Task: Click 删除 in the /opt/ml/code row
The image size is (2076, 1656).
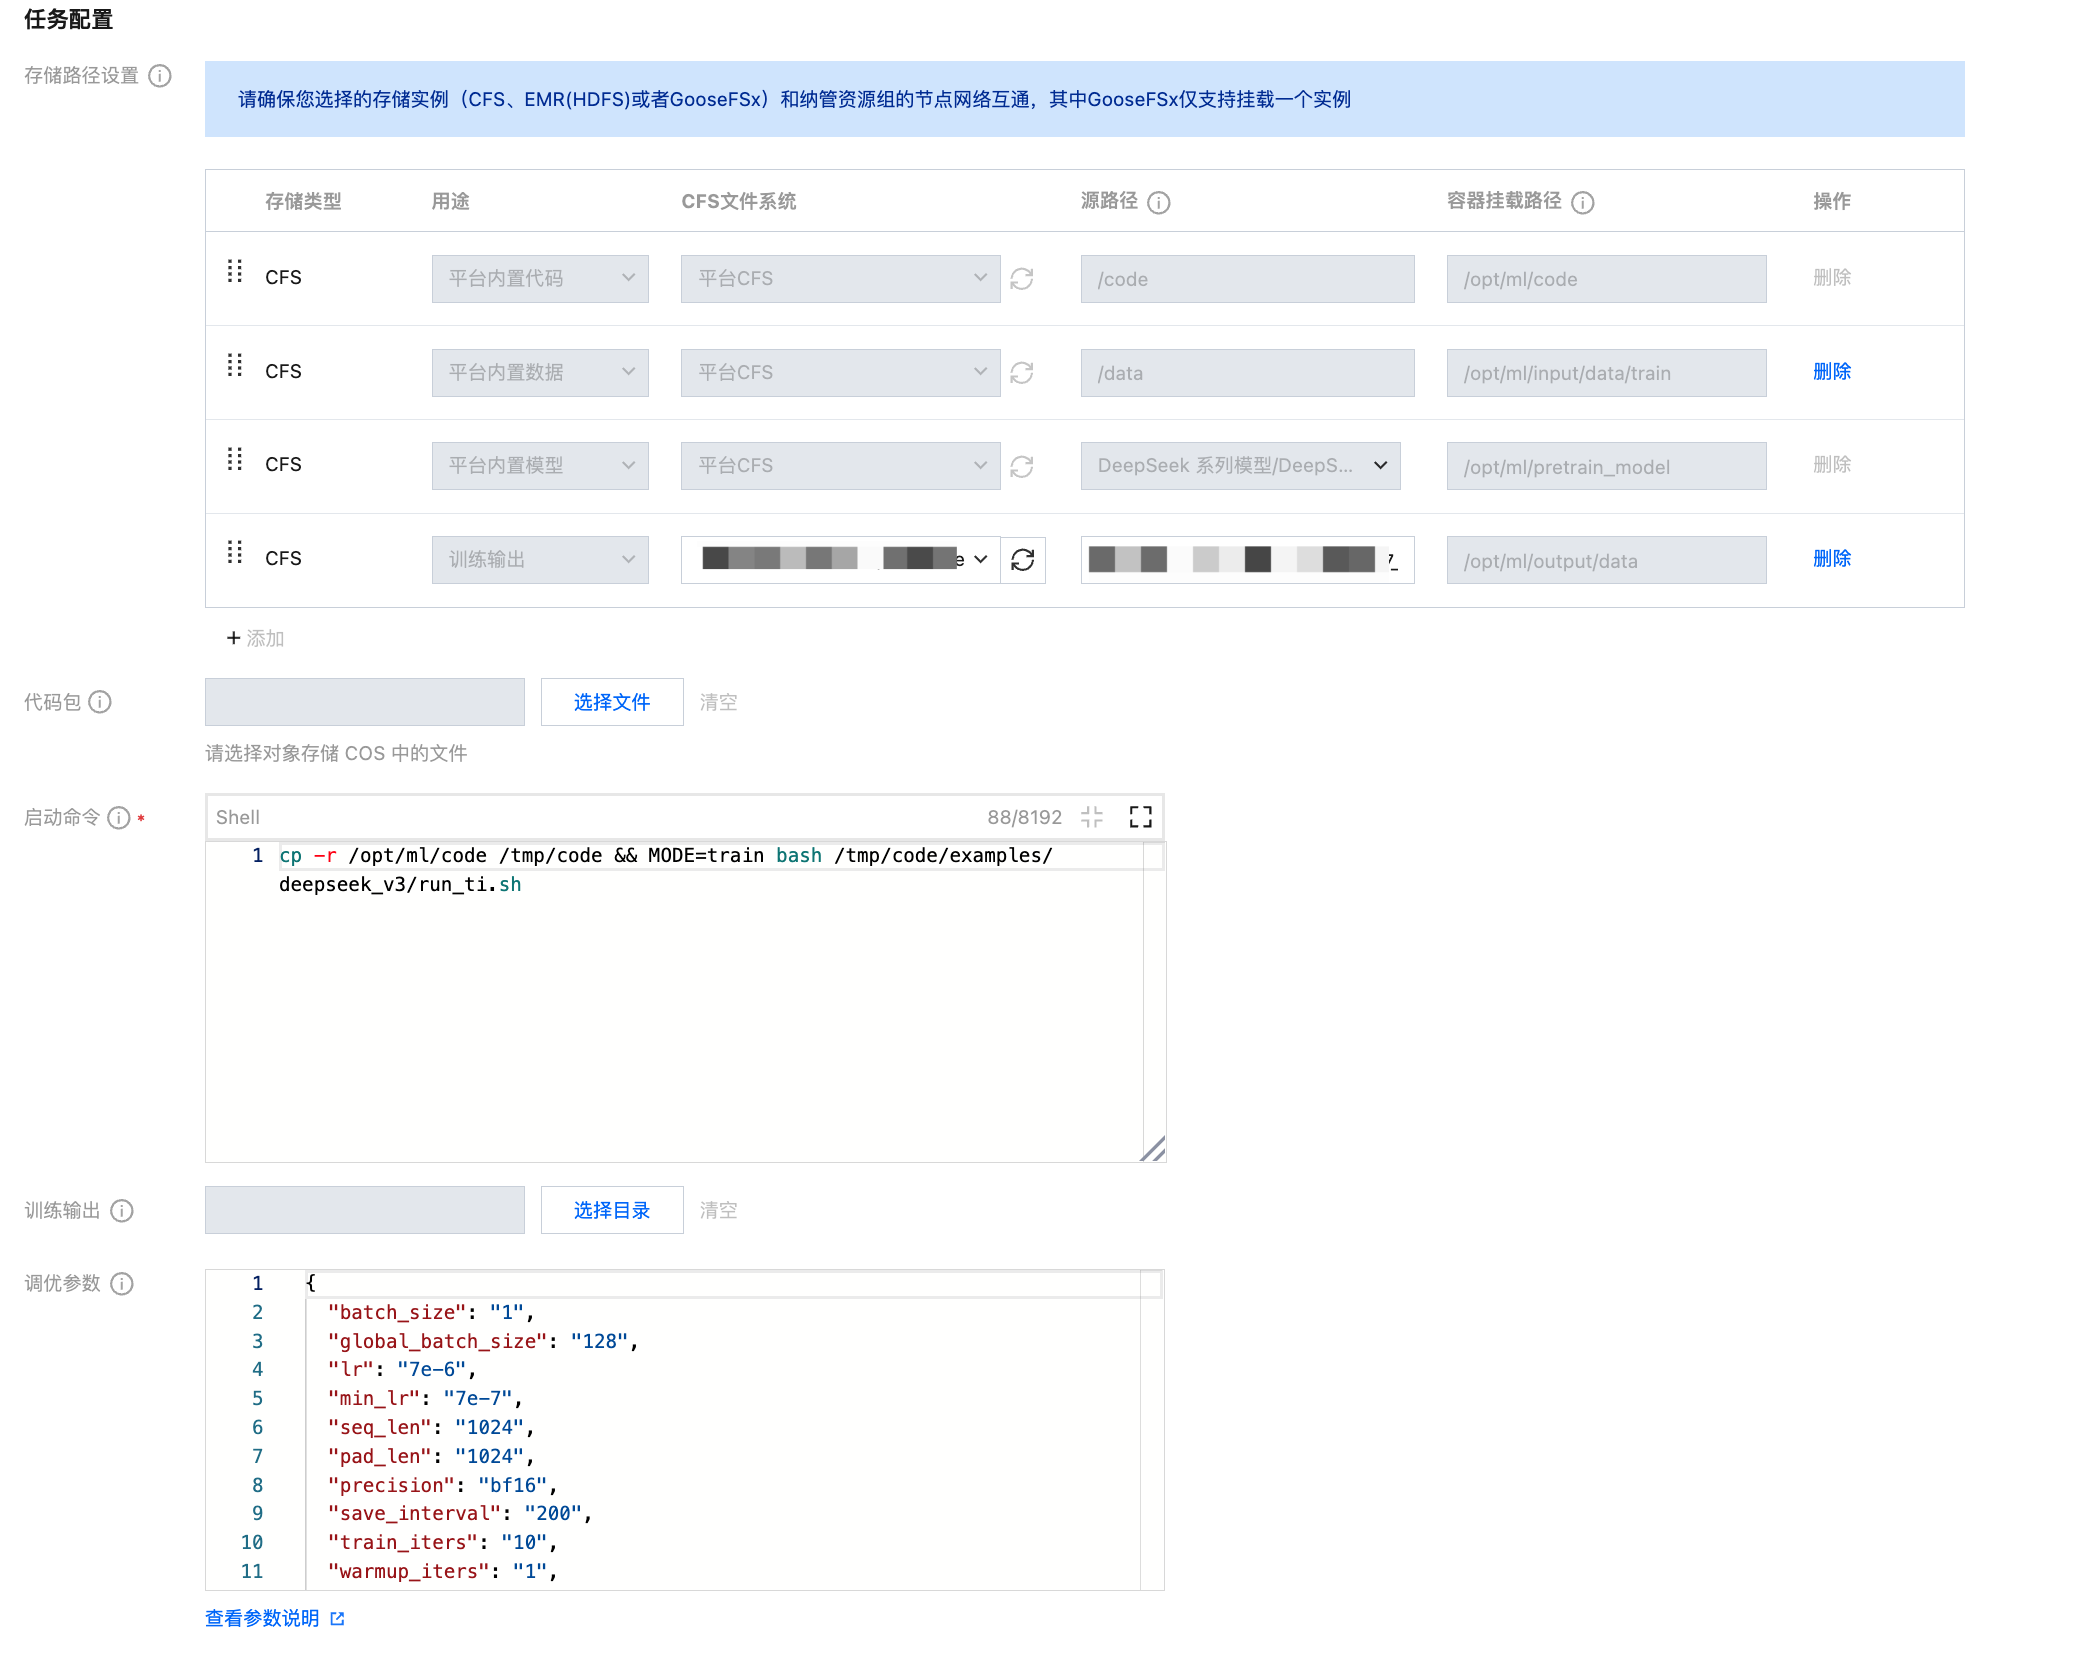Action: [1832, 278]
